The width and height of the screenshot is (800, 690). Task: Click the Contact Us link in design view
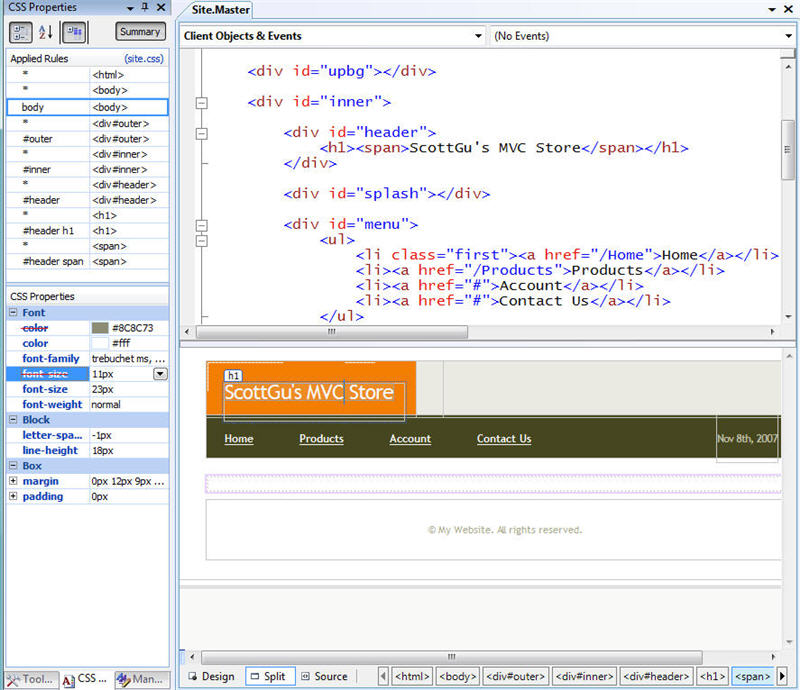[504, 439]
